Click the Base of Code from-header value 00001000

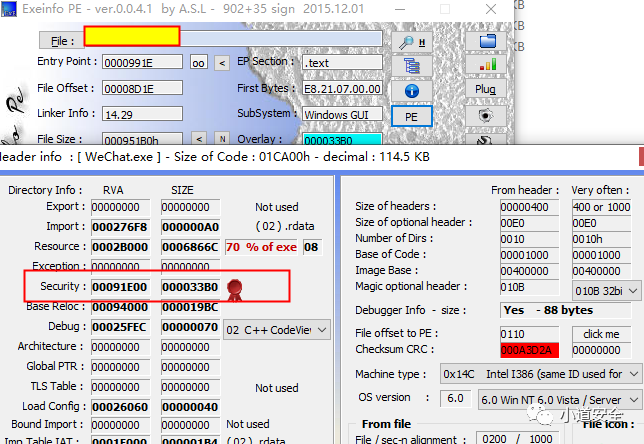tap(529, 255)
